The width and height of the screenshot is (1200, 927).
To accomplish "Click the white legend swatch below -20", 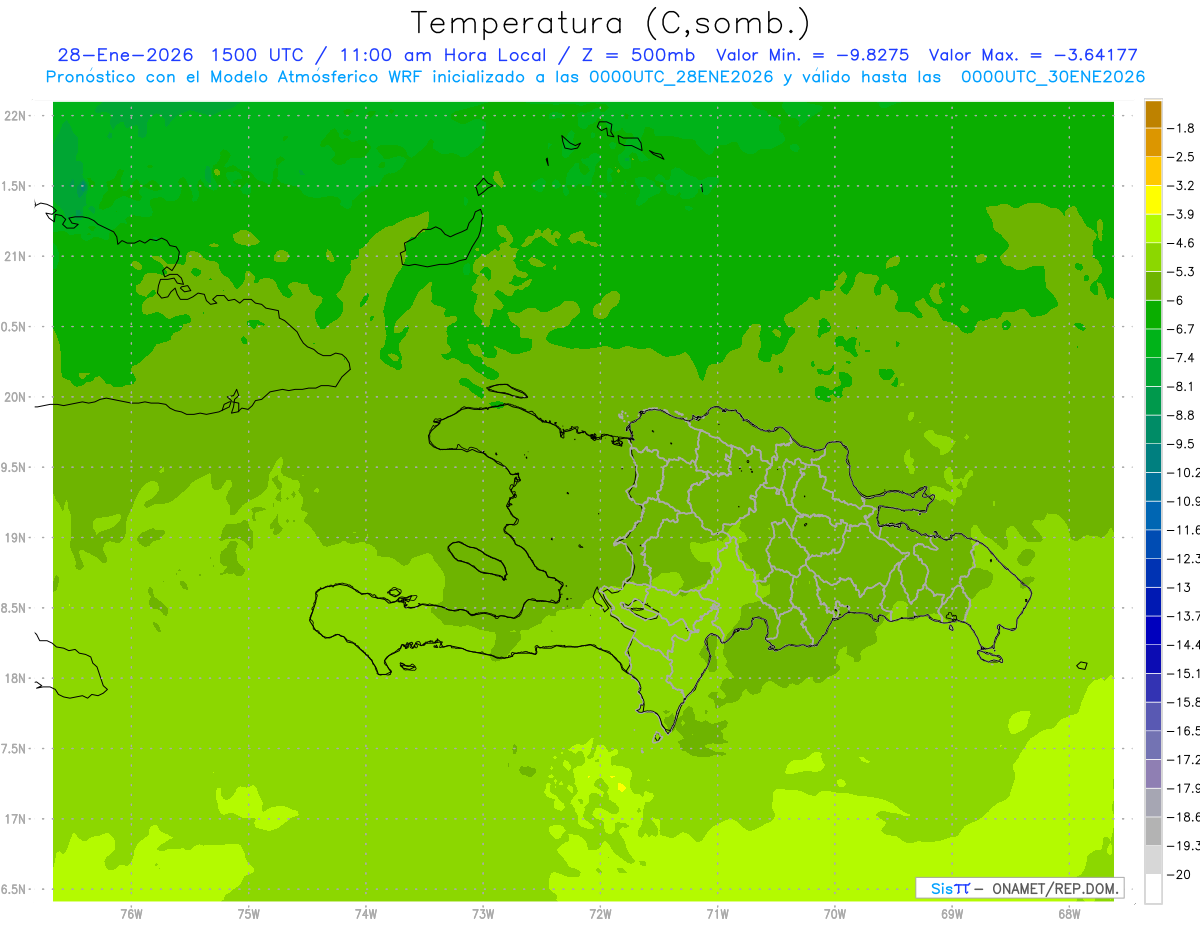I will coord(1153,889).
